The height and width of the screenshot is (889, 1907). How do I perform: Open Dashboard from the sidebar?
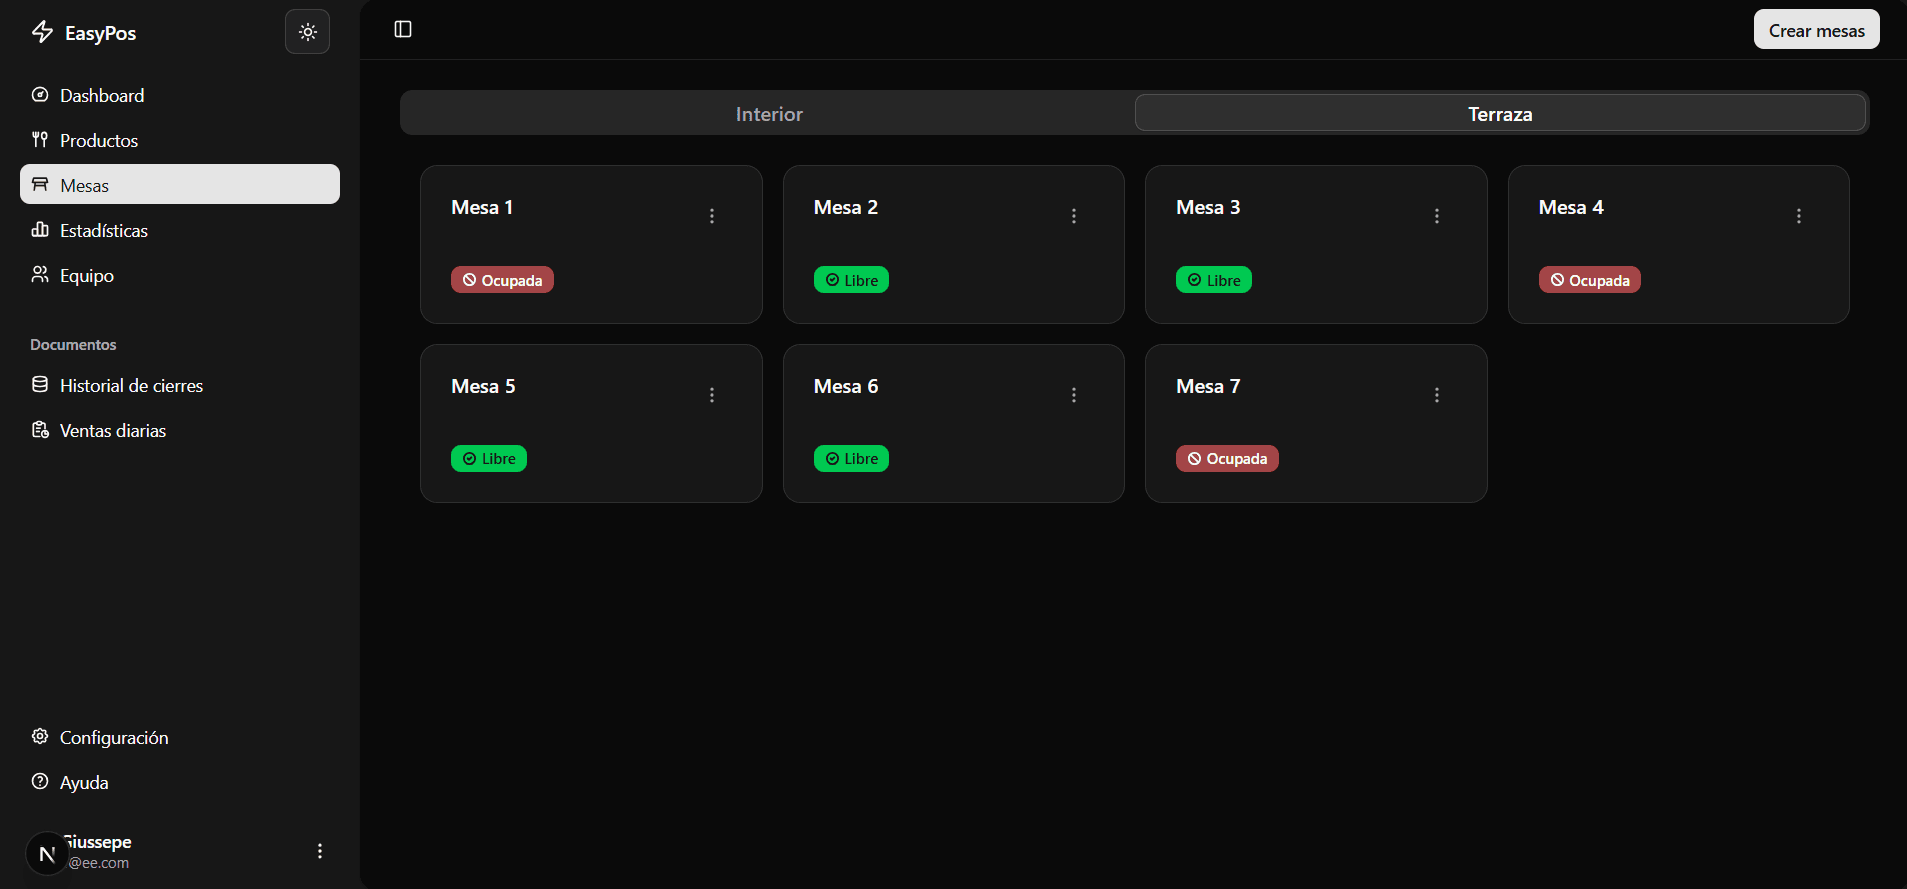point(101,95)
